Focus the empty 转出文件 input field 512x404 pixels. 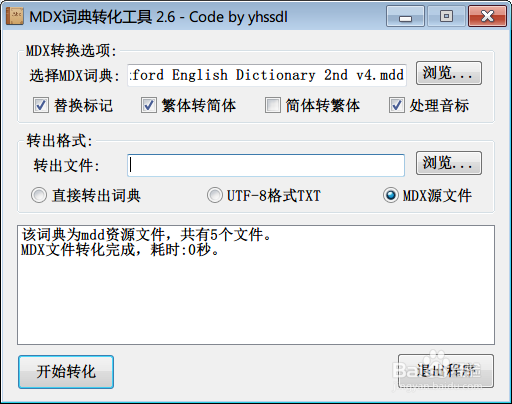tap(266, 165)
